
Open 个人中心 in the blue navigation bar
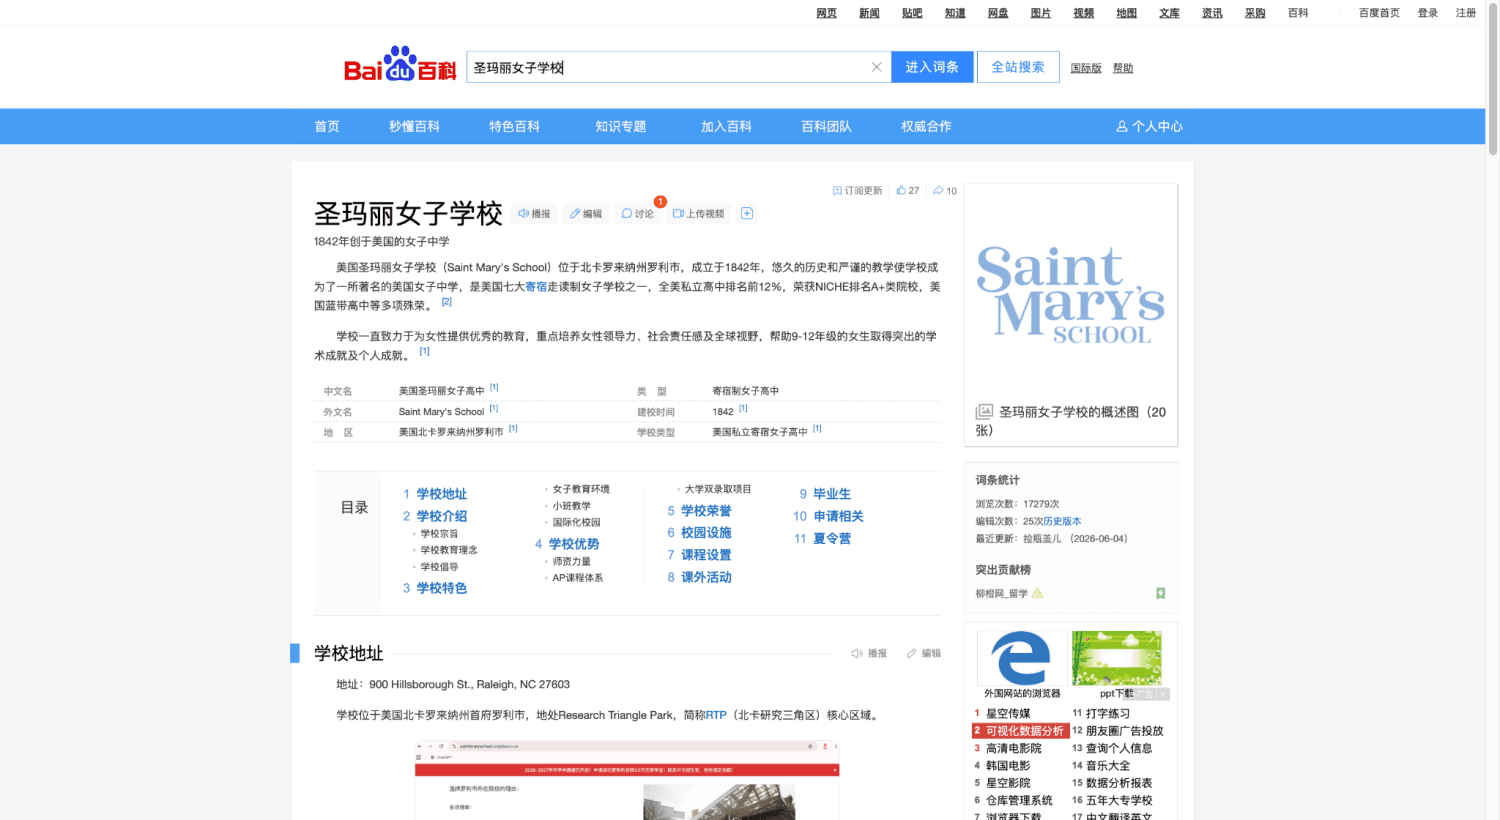(1149, 127)
